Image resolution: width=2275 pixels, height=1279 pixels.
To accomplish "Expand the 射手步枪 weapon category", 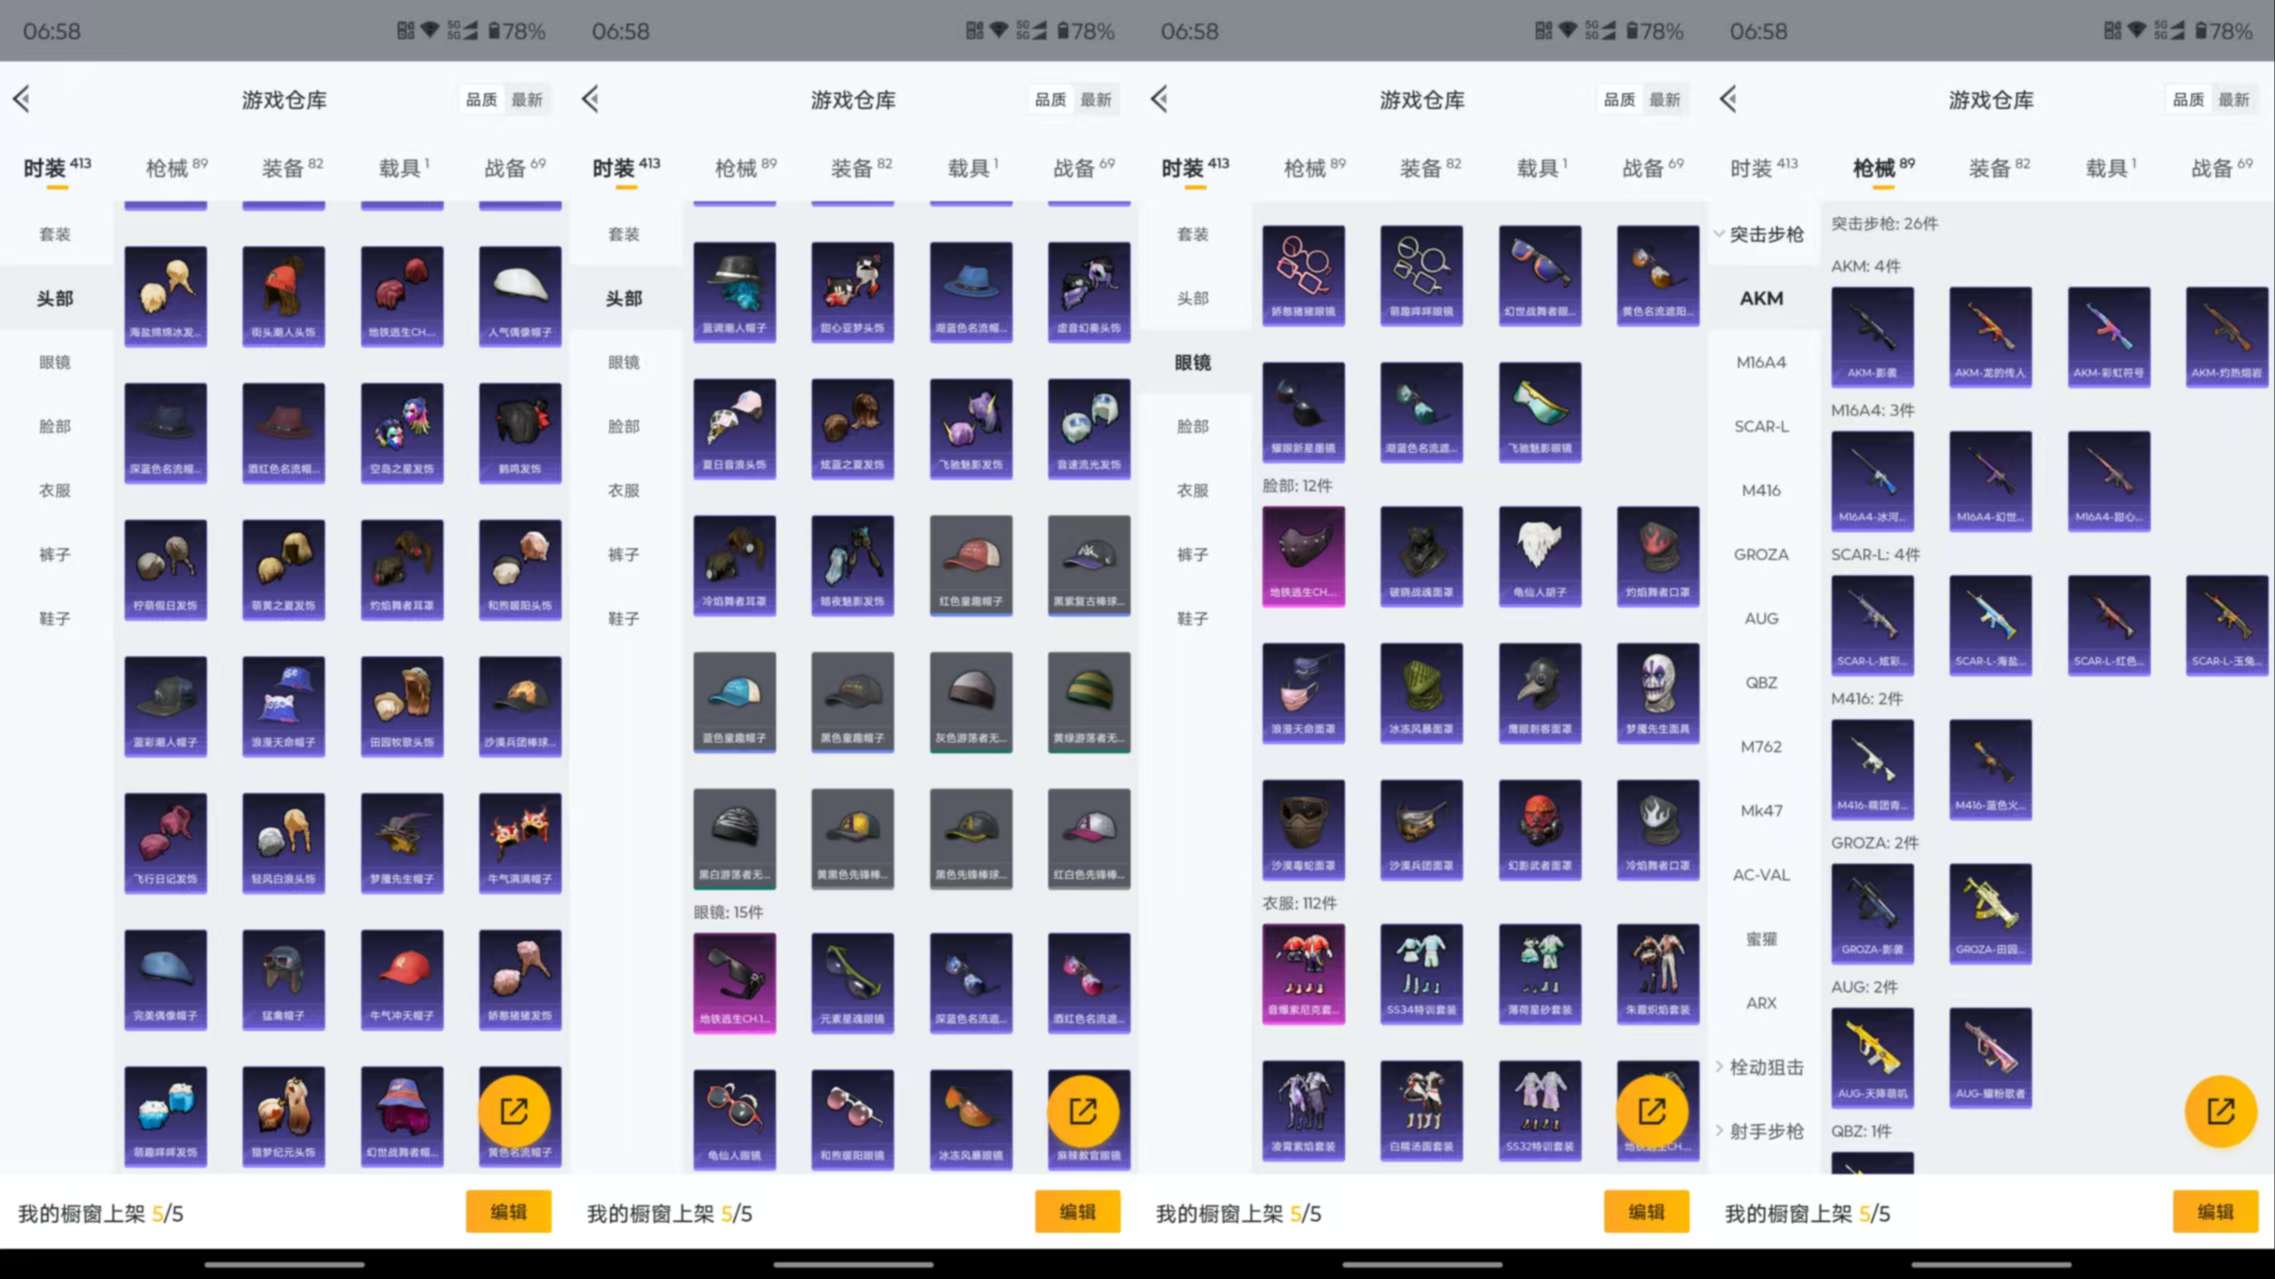I will coord(1765,1131).
